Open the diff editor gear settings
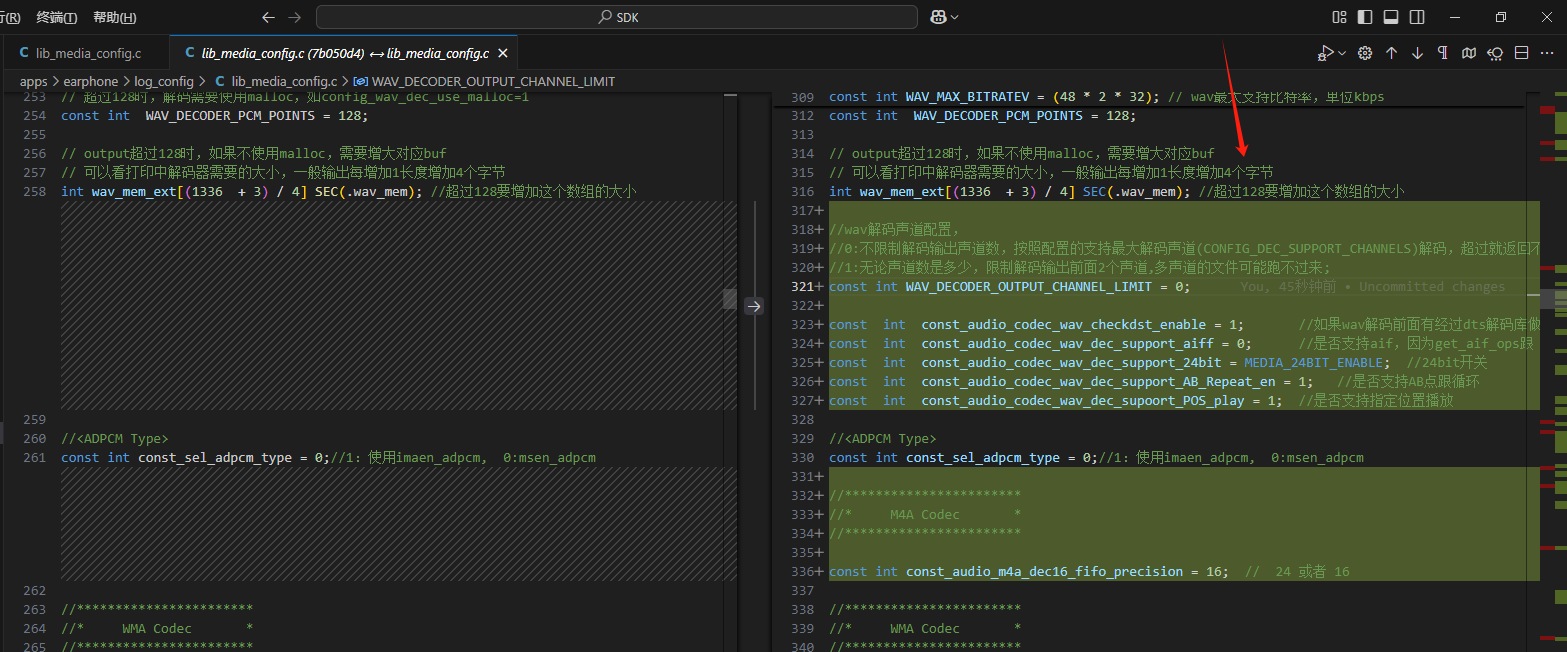Viewport: 1567px width, 652px height. [1364, 53]
